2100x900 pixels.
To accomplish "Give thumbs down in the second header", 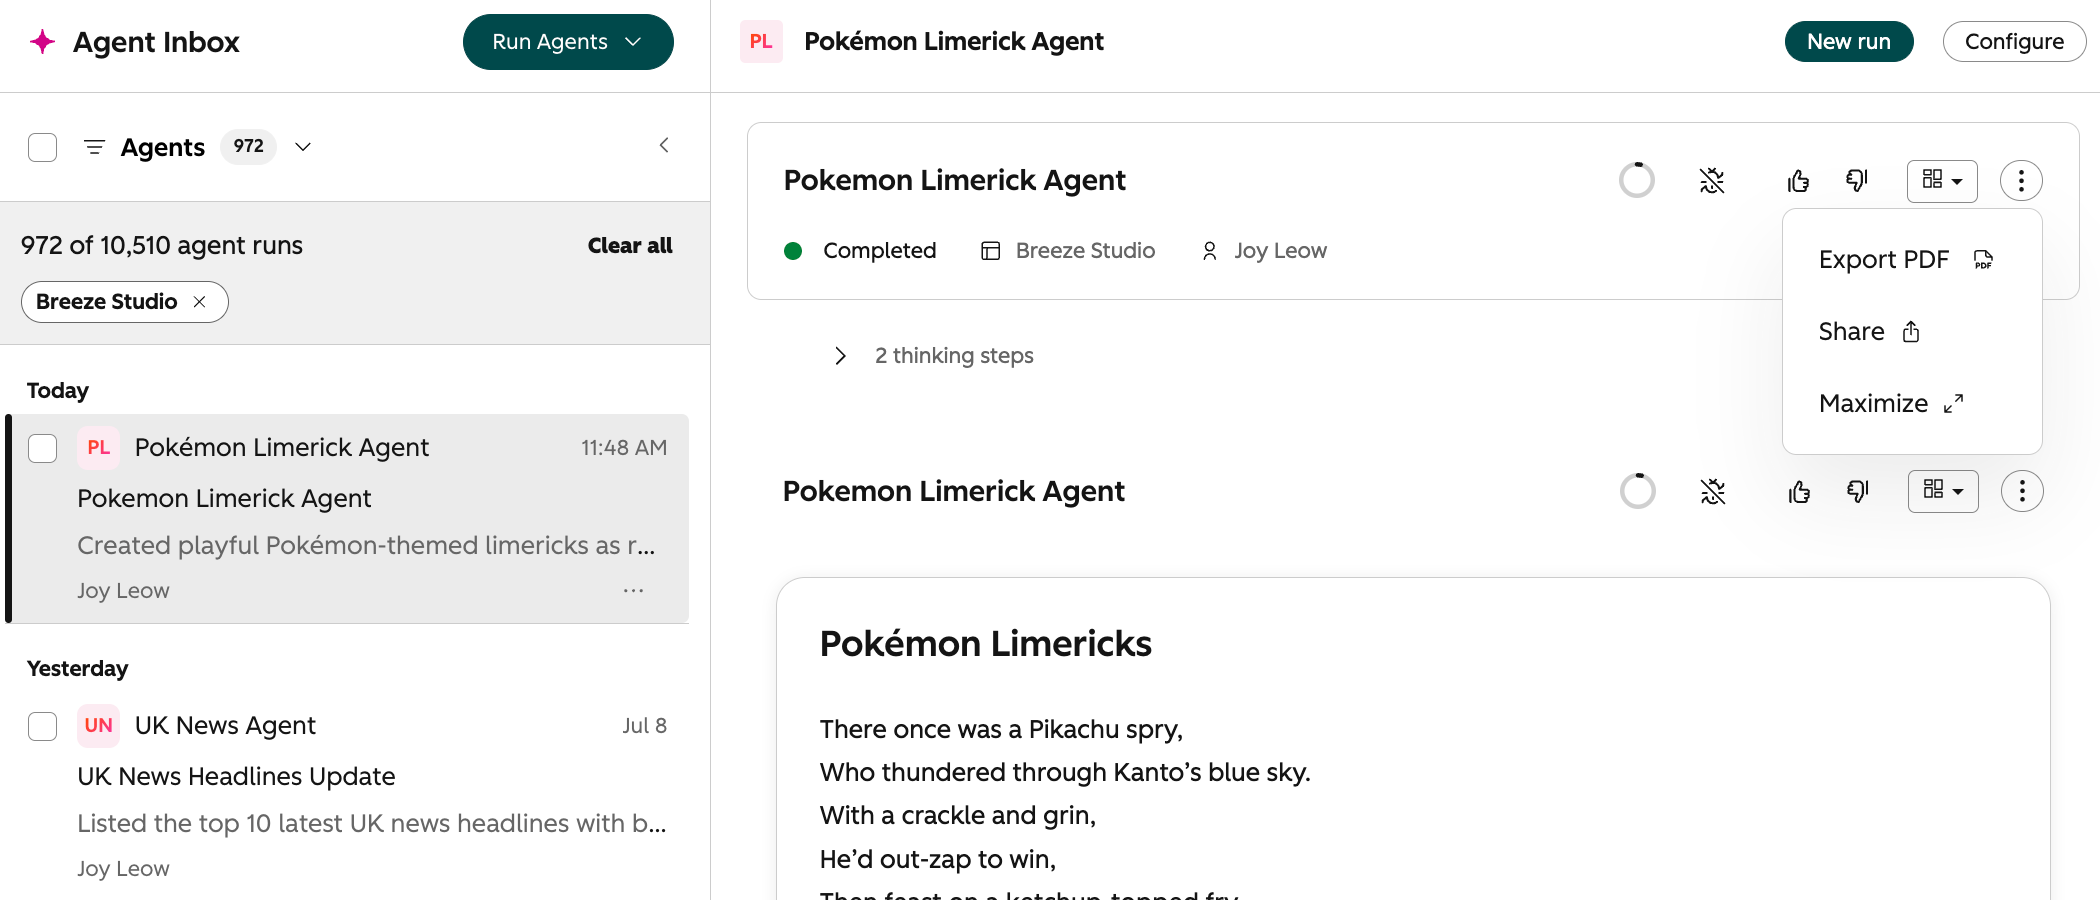I will [1858, 491].
